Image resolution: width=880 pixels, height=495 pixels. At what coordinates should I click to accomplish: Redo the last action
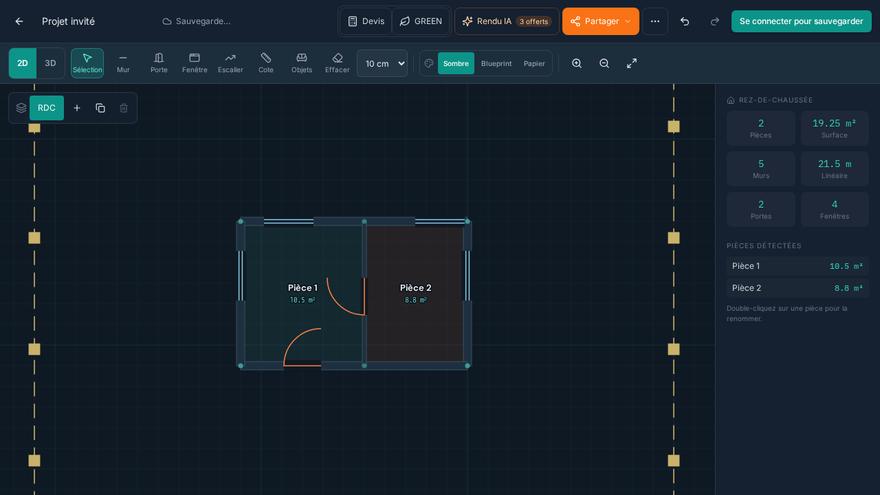pyautogui.click(x=714, y=21)
